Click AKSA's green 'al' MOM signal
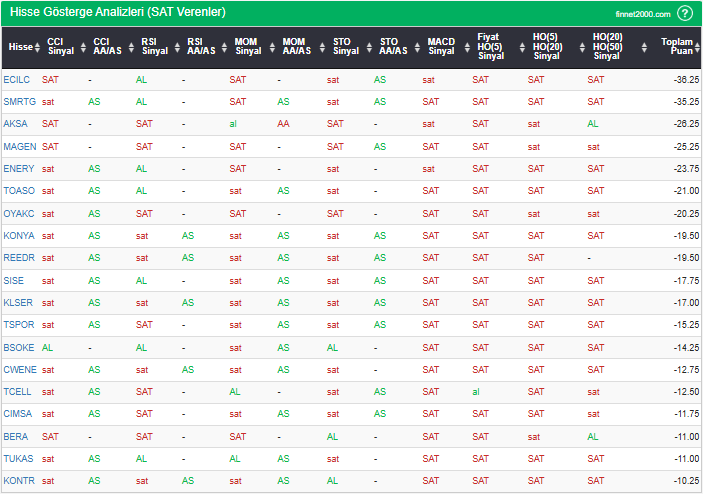The height and width of the screenshot is (494, 703). coord(233,124)
